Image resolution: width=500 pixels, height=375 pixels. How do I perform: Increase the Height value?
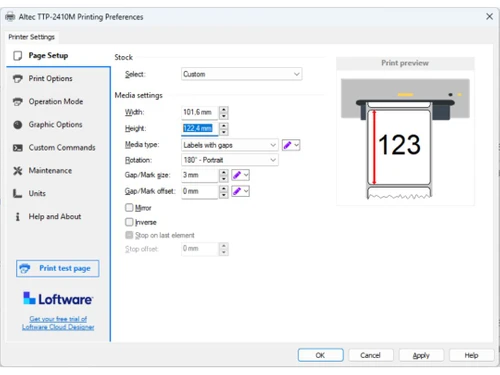pyautogui.click(x=224, y=126)
